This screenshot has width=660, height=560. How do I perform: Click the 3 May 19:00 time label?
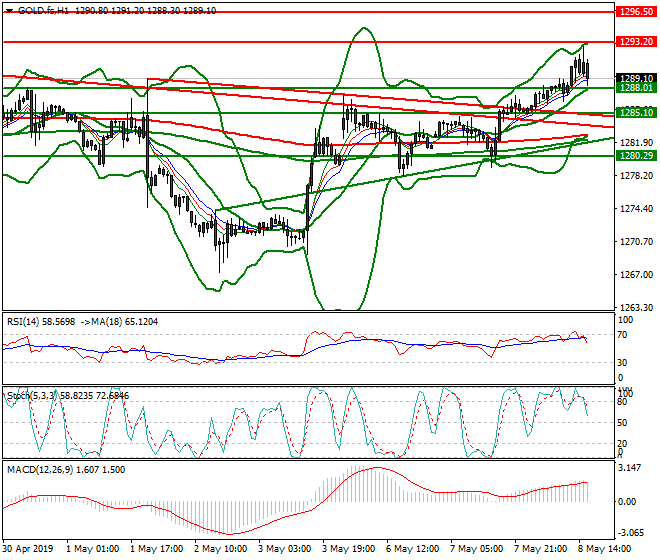(x=349, y=549)
